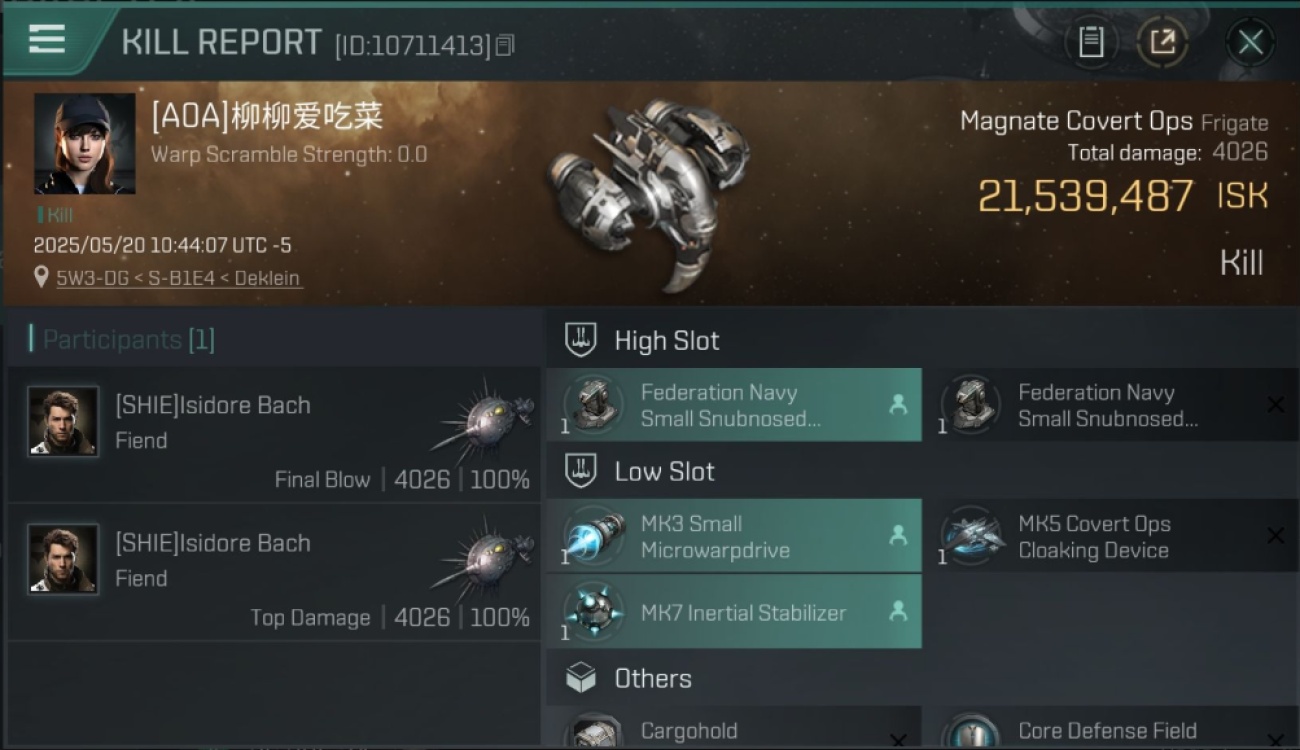The image size is (1300, 750).
Task: Share the kill report externally
Action: [x=1162, y=42]
